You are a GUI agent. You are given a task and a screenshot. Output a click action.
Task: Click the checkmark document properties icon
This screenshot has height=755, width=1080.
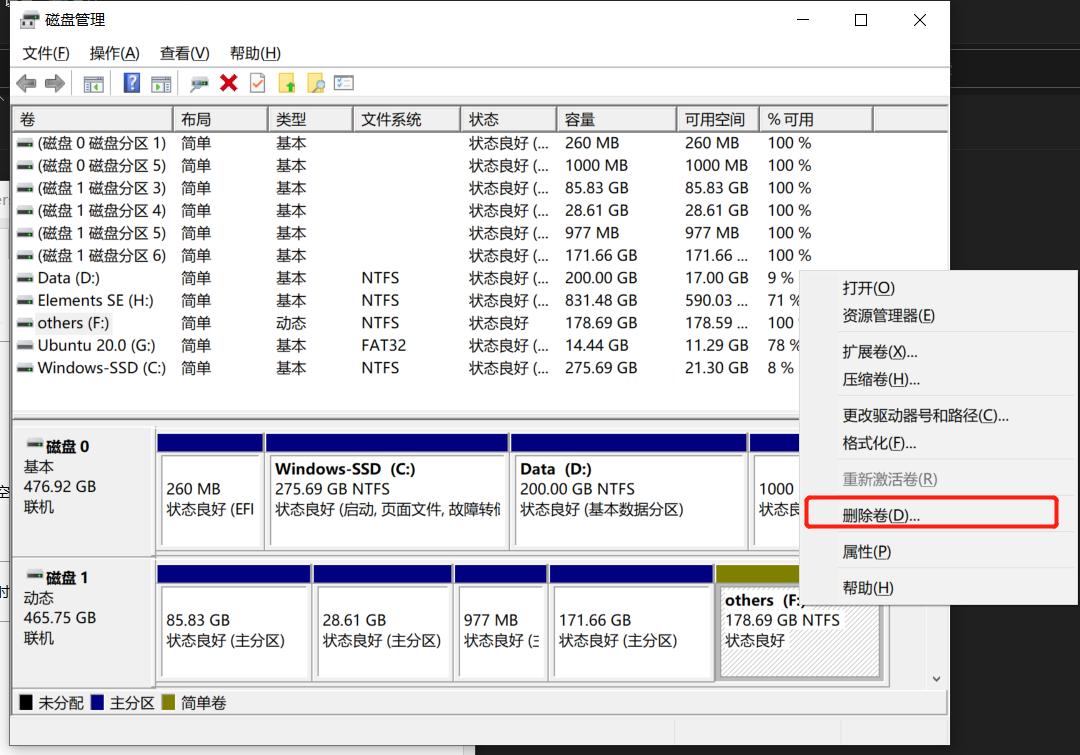tap(258, 83)
